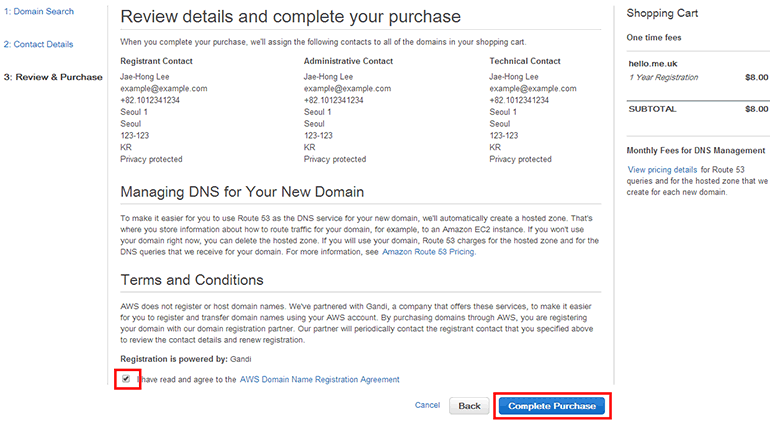The height and width of the screenshot is (422, 770).
Task: Open AWS Domain Name Registration Agreement
Action: [319, 380]
